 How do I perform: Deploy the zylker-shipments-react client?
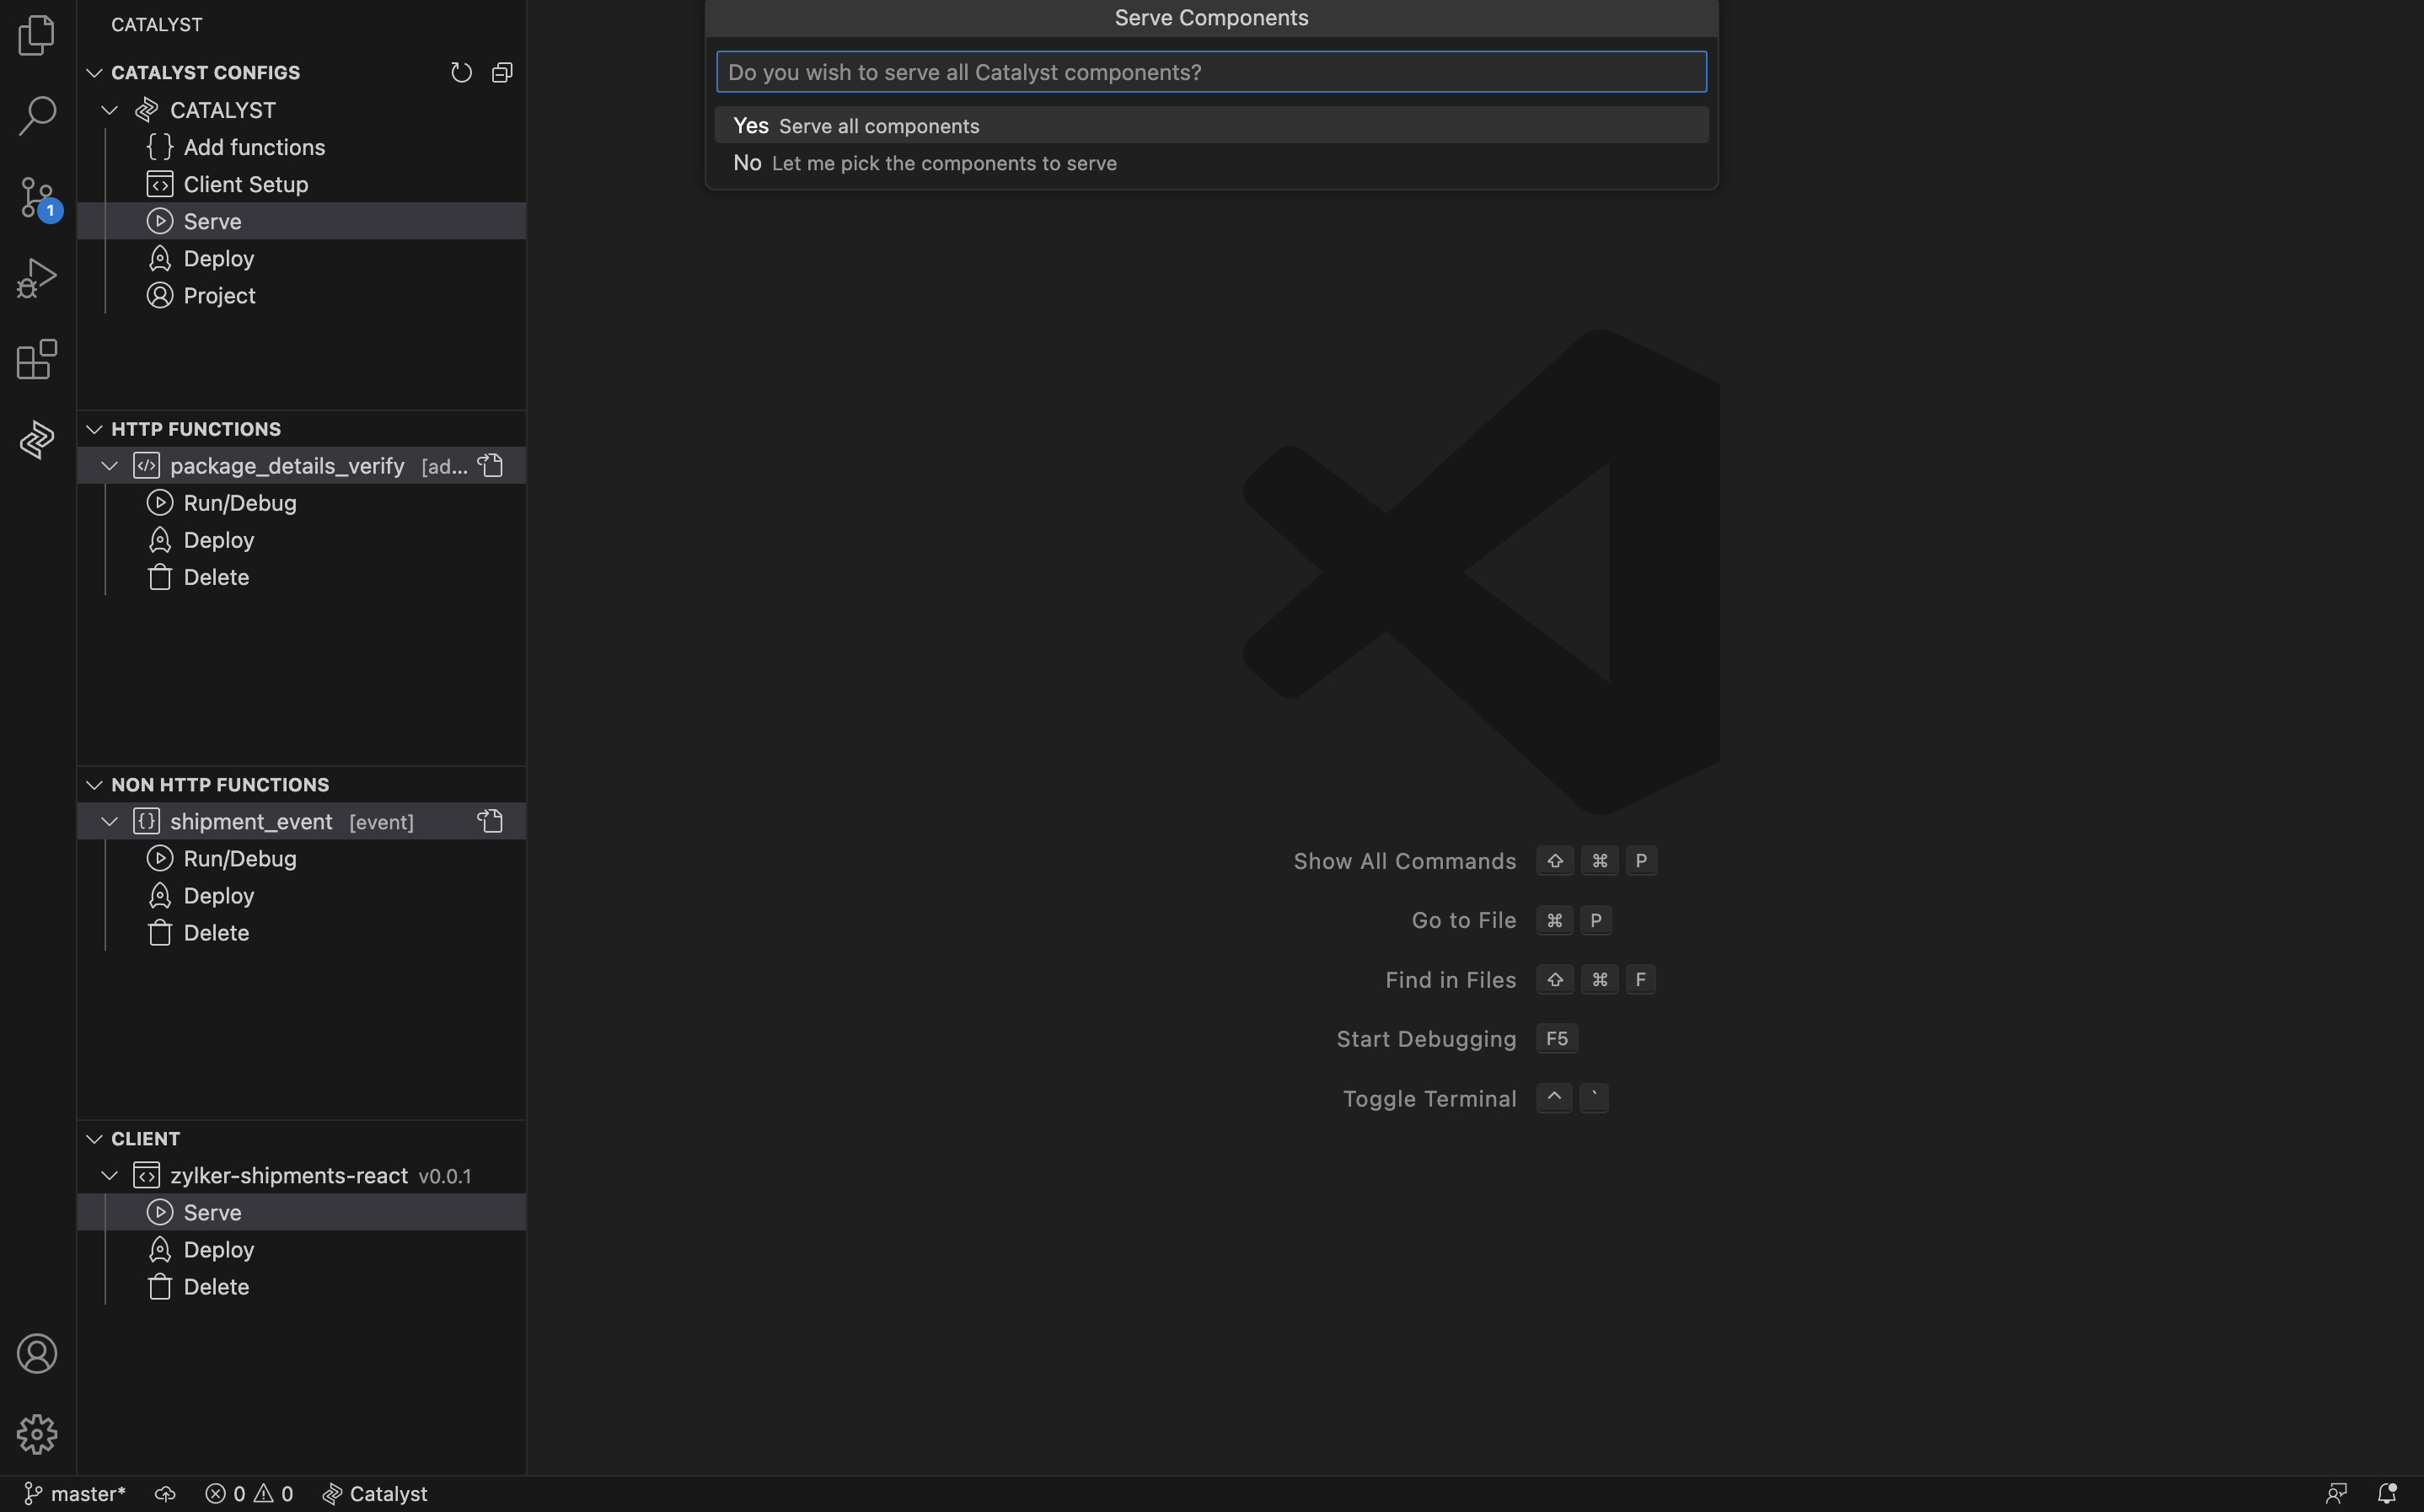click(301, 1250)
